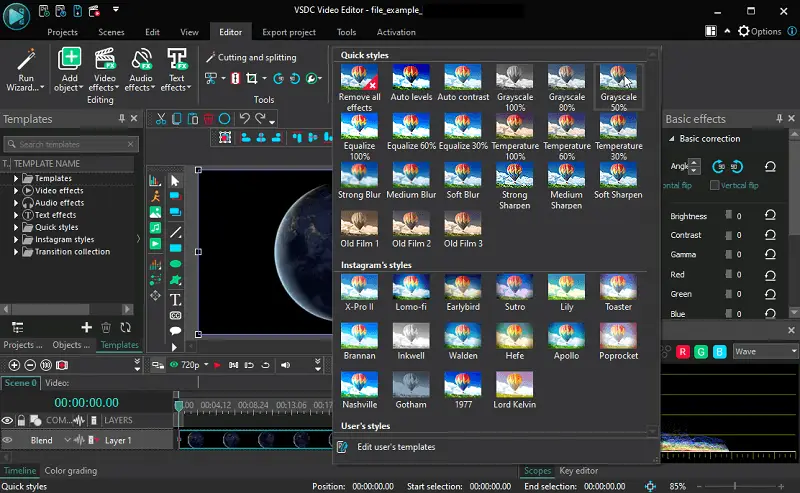
Task: Reset Brightness value icon
Action: point(770,215)
